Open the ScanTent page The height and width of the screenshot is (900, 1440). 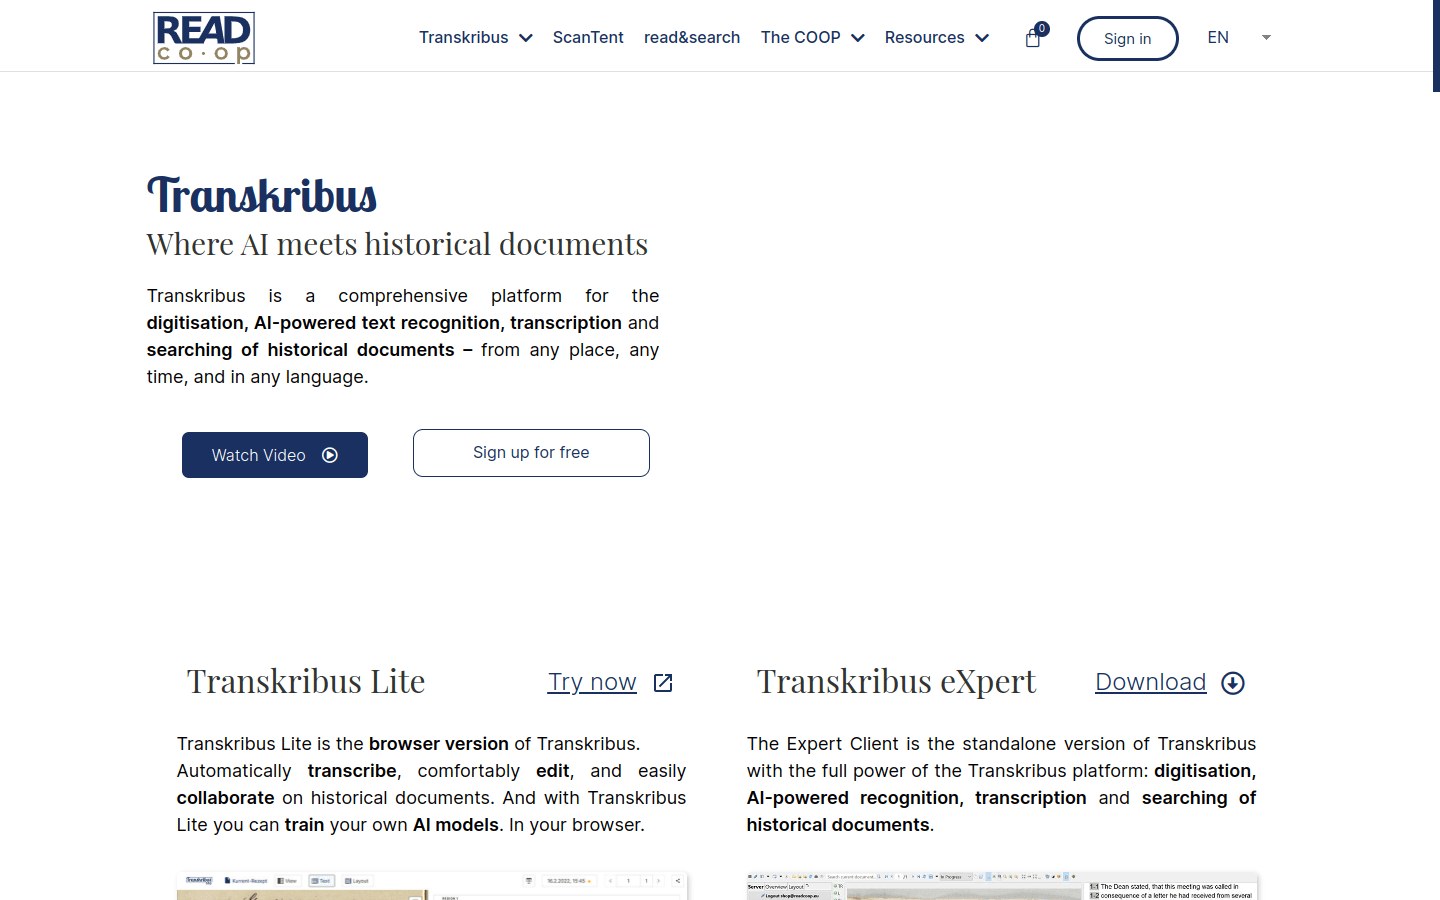point(588,37)
